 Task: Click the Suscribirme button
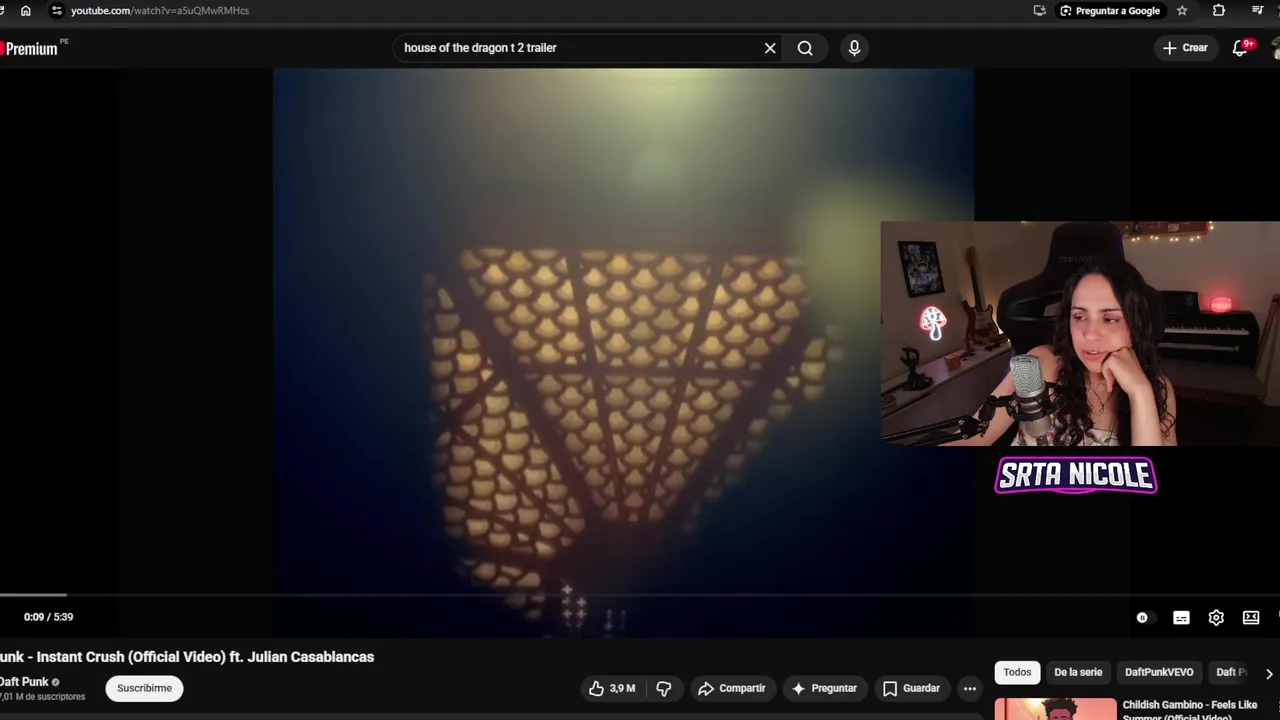[144, 688]
